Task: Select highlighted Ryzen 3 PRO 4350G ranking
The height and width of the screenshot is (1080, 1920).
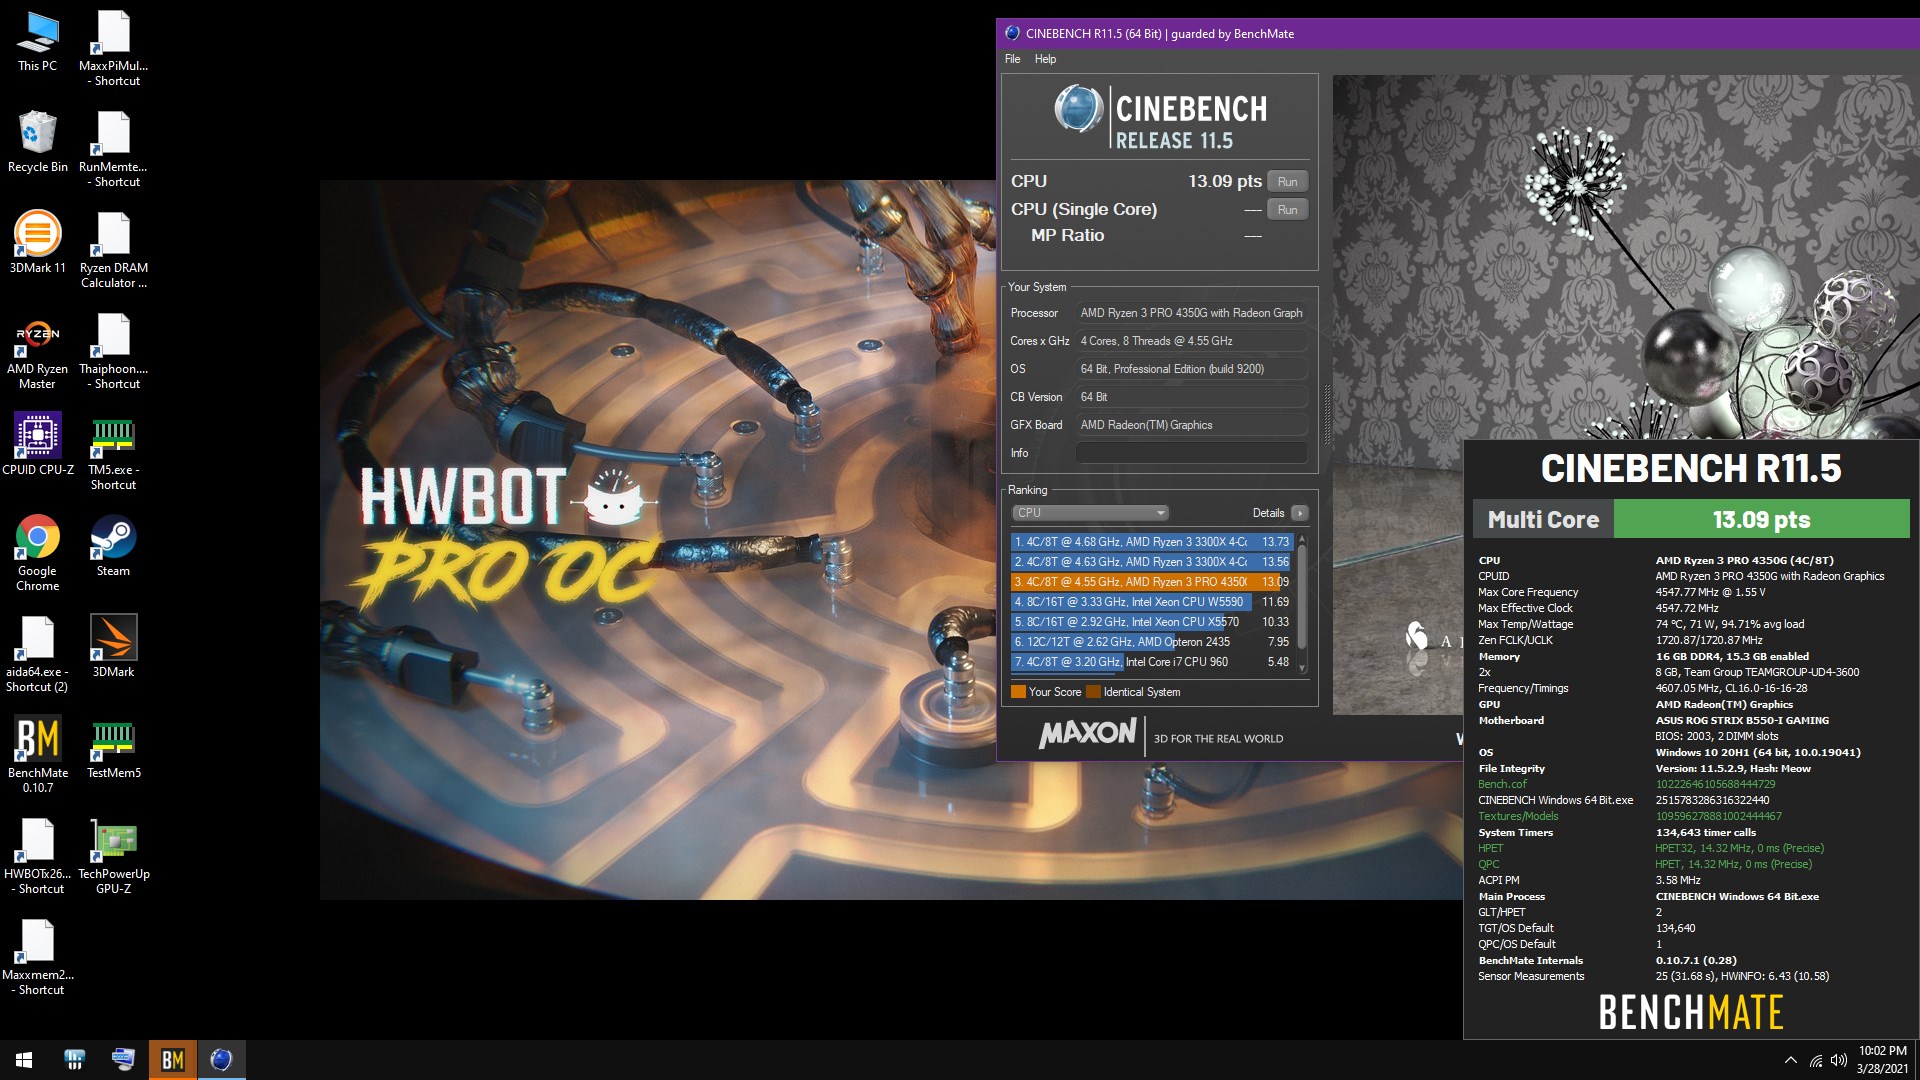Action: click(1152, 582)
